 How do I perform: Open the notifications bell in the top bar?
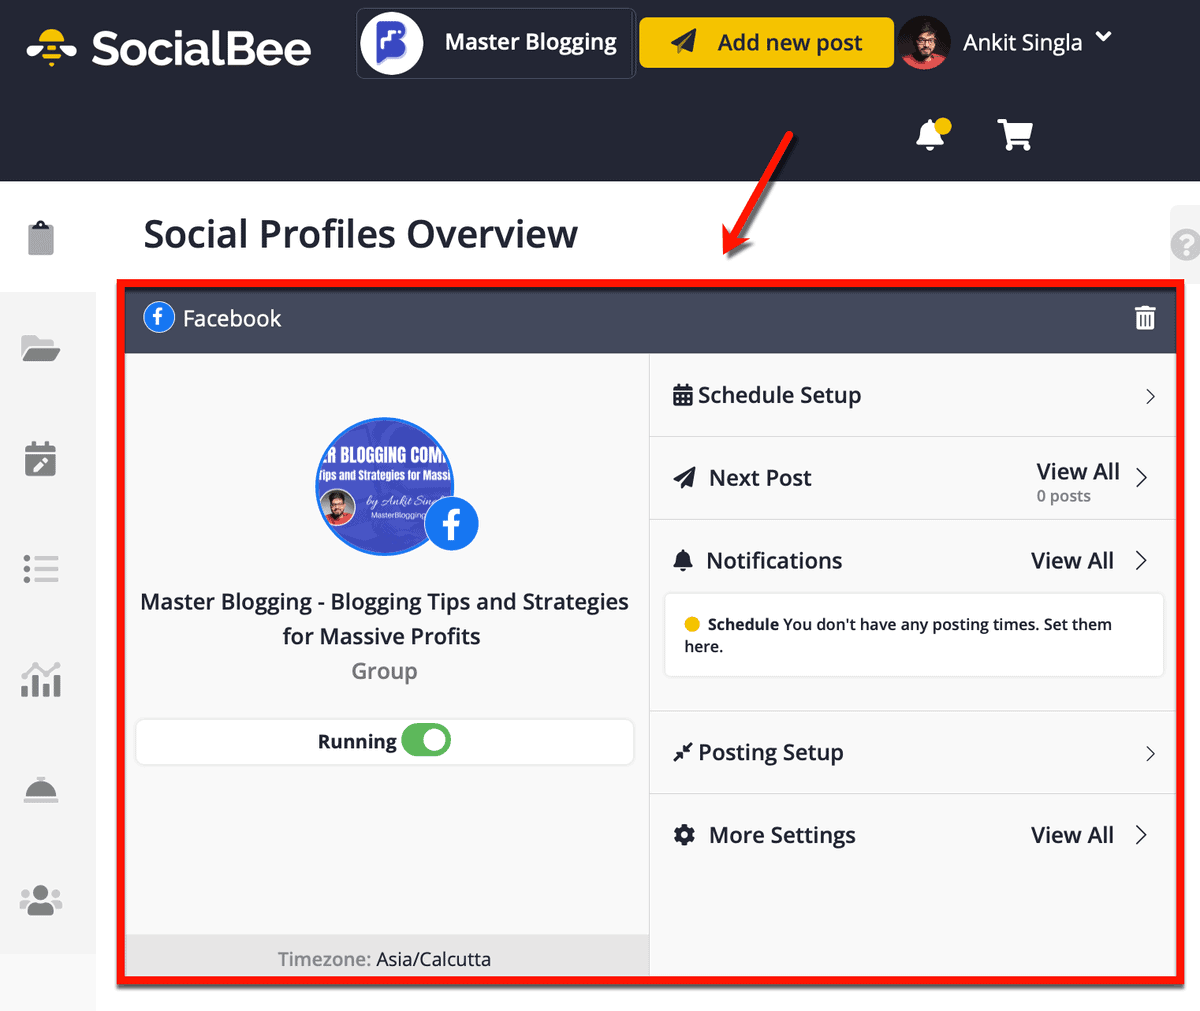point(930,134)
